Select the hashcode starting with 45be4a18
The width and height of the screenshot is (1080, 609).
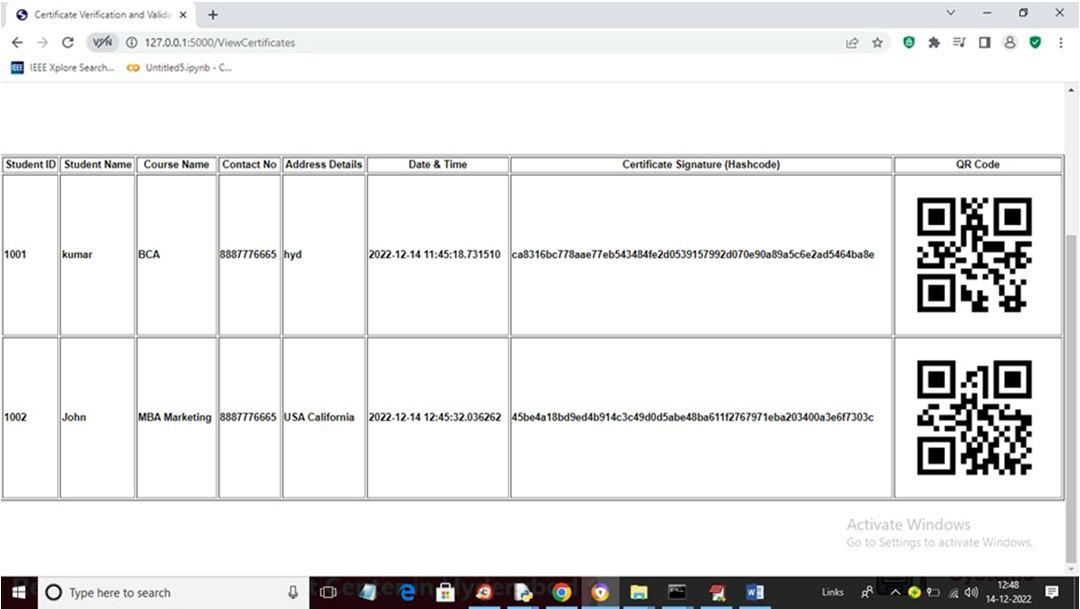692,417
